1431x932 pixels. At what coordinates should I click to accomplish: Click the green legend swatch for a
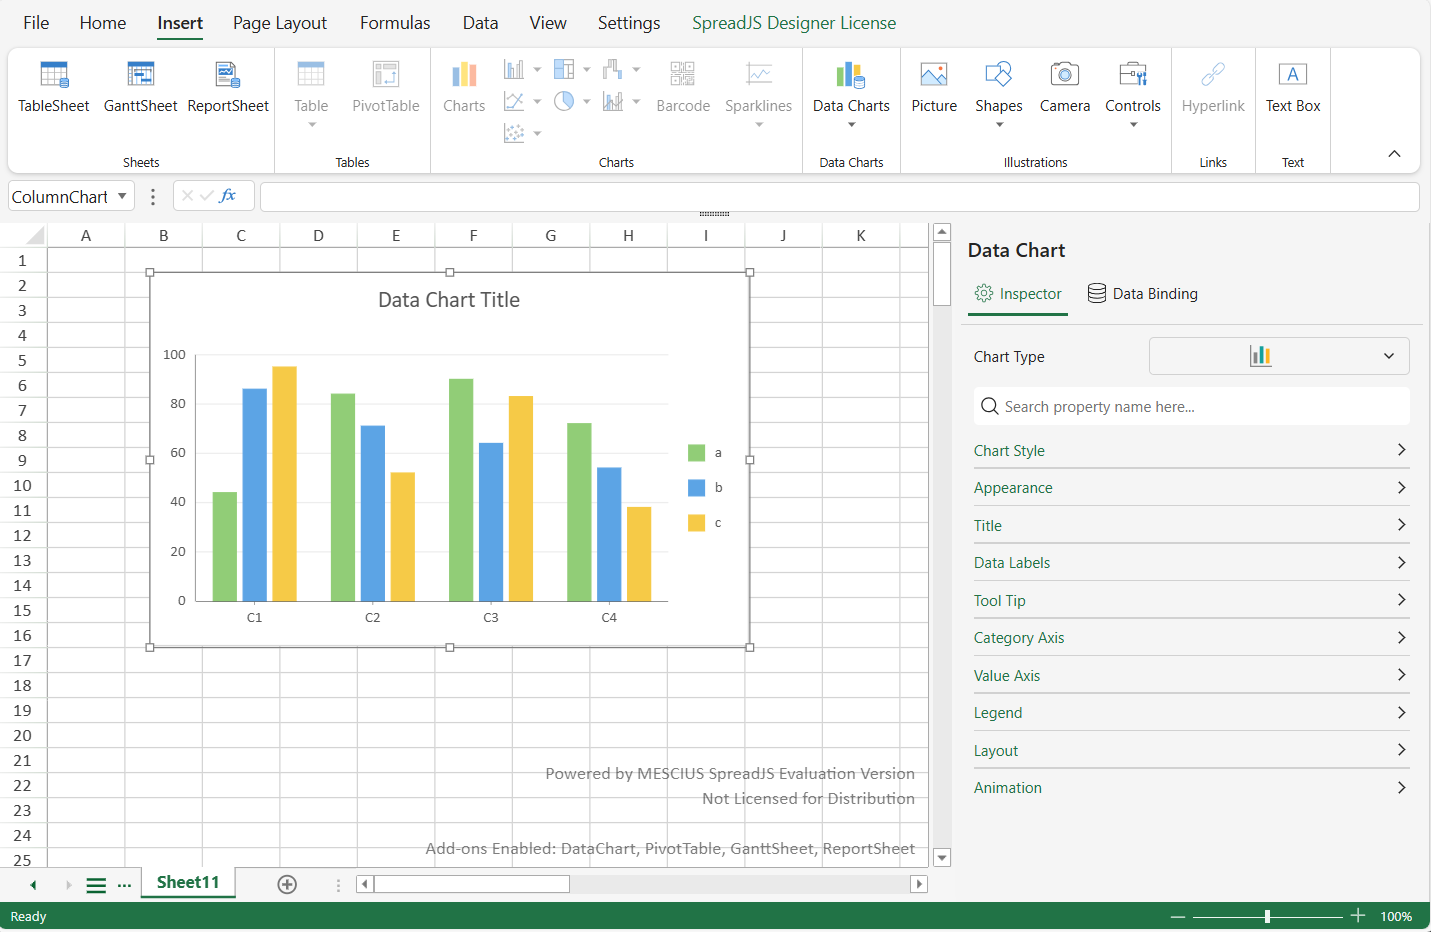pos(697,453)
